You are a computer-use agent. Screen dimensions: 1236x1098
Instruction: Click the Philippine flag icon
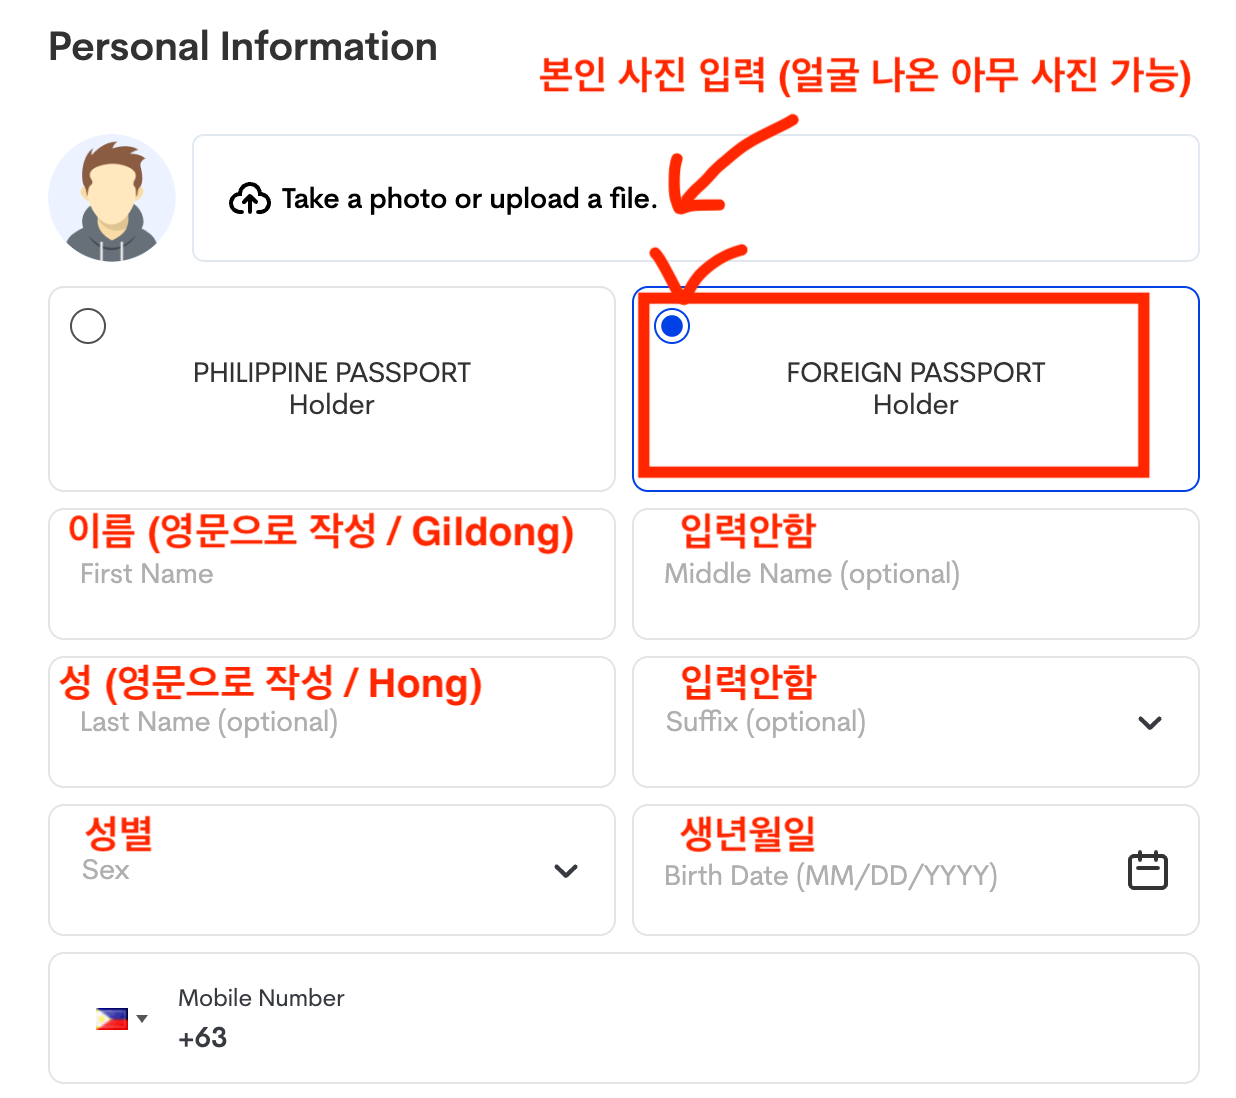click(x=111, y=1017)
